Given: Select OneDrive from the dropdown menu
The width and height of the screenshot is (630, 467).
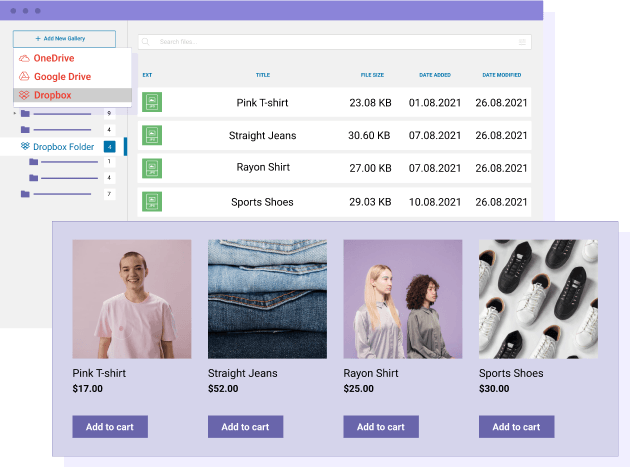Looking at the screenshot, I should tap(73, 58).
